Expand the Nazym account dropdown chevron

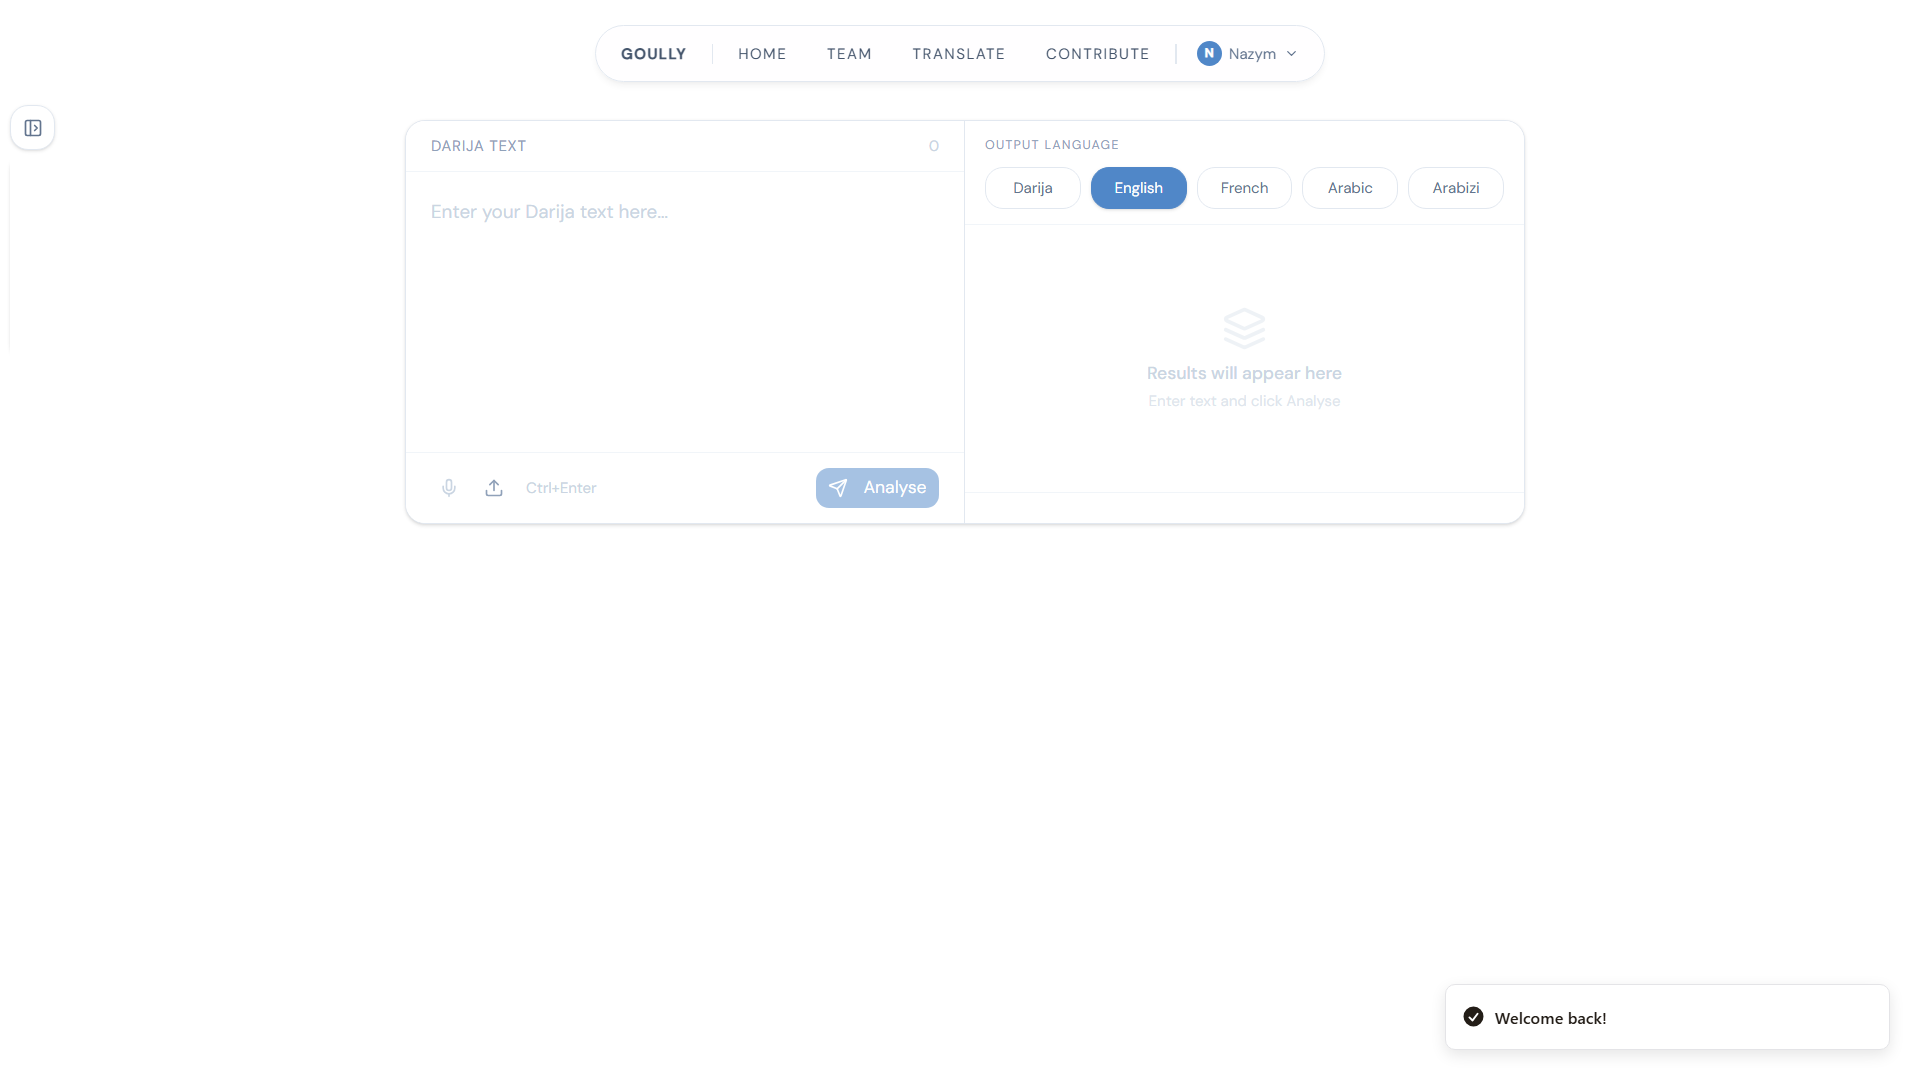(x=1291, y=54)
